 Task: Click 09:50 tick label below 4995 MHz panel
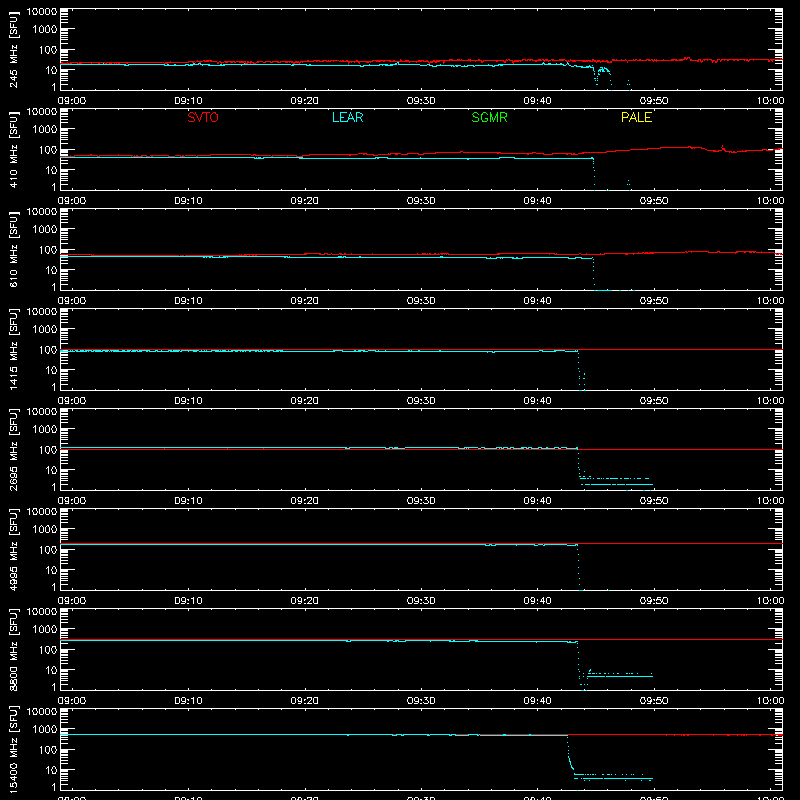pos(654,601)
